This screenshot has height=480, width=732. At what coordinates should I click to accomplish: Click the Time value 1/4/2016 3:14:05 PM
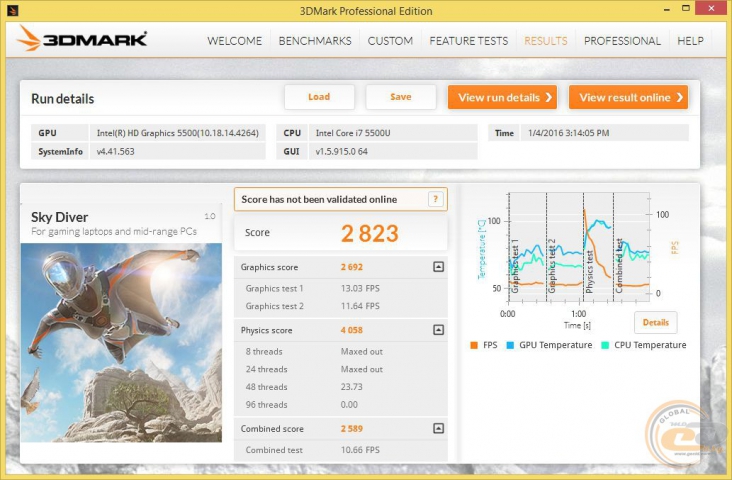pos(569,133)
